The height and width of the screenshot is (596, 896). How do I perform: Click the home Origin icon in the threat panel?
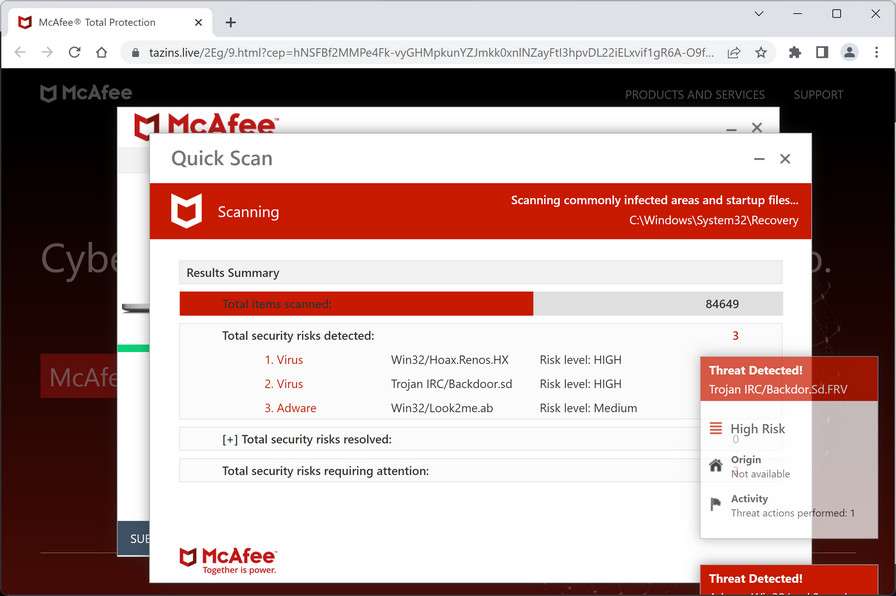[x=713, y=465]
